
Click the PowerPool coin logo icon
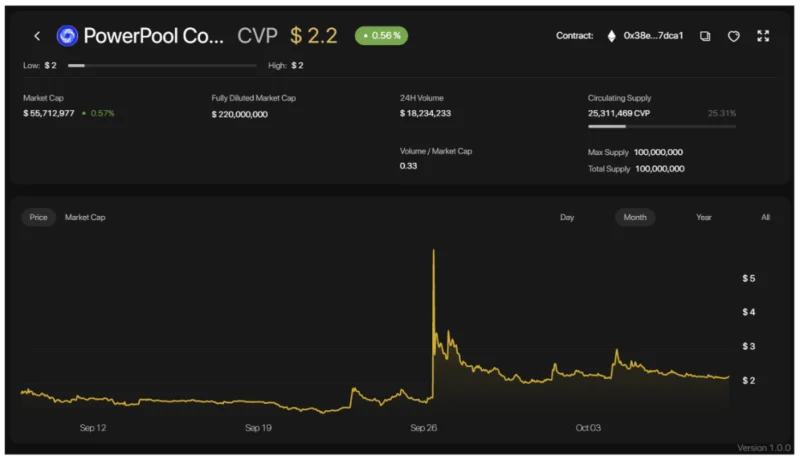click(67, 36)
